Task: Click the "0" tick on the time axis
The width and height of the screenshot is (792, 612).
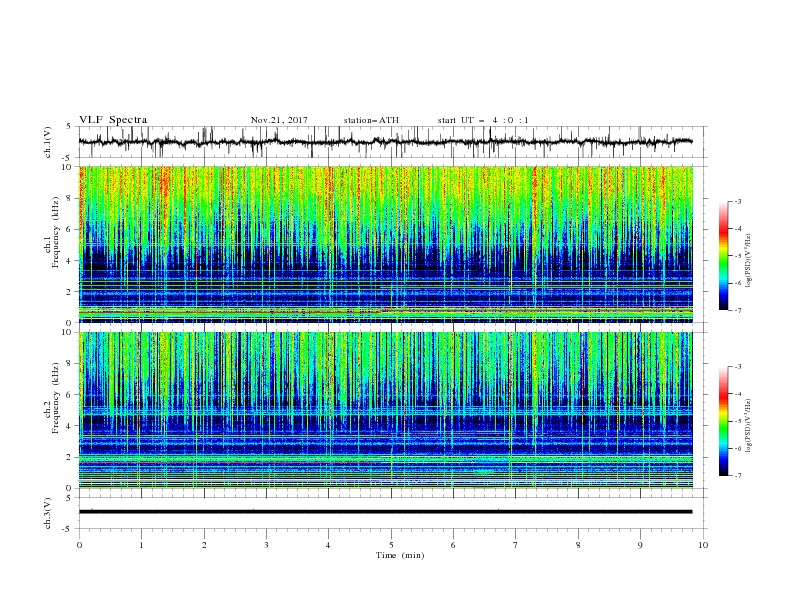Action: (79, 545)
